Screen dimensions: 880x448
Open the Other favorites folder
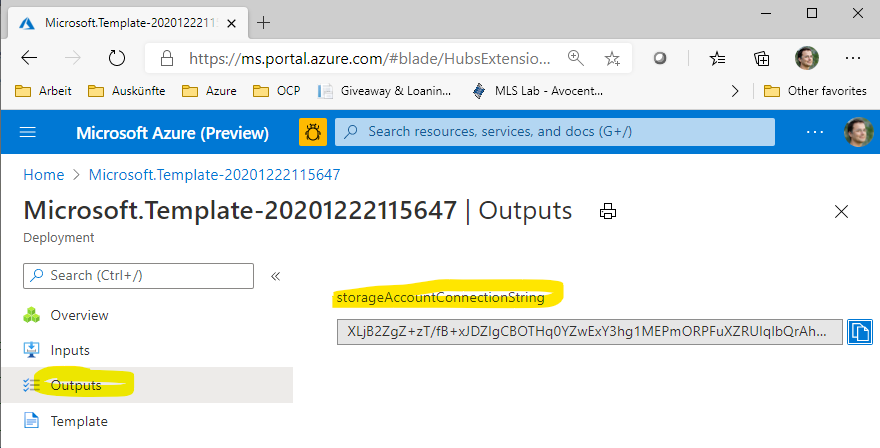(815, 91)
